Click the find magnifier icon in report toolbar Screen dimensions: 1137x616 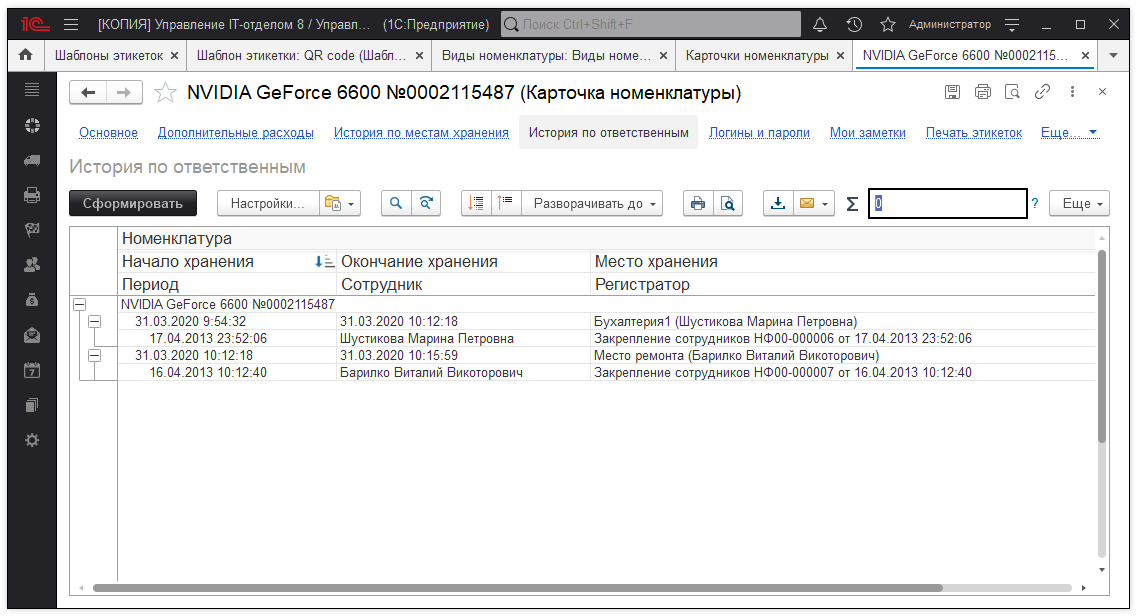397,203
